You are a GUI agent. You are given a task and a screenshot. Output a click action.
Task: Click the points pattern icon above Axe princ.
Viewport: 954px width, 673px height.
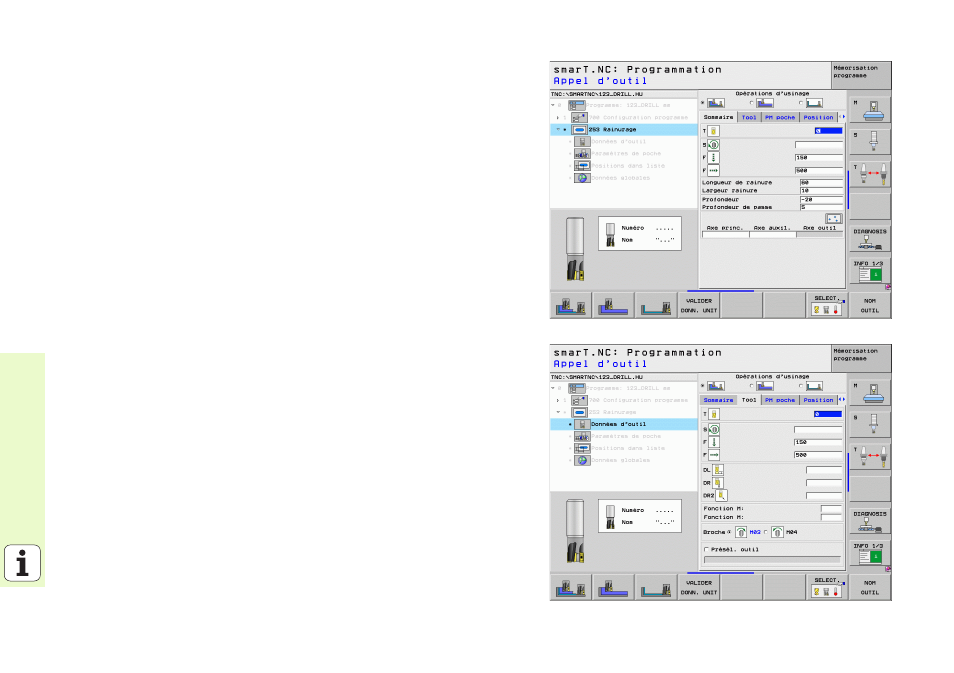point(833,218)
